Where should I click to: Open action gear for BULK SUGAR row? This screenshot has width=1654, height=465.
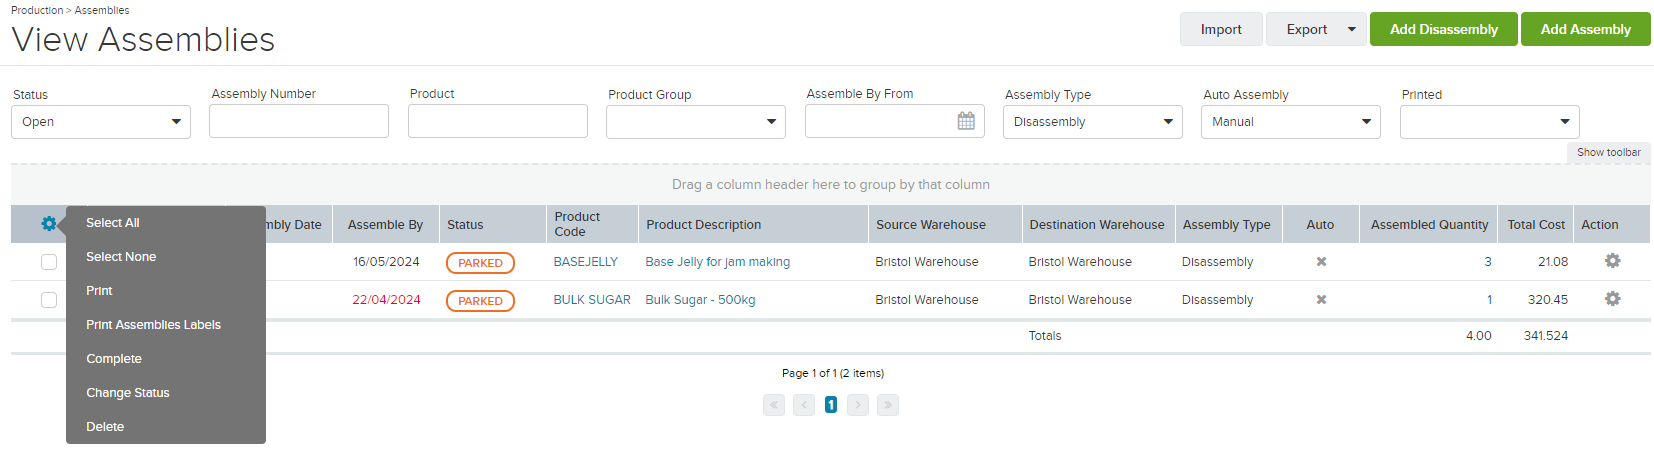(x=1612, y=299)
